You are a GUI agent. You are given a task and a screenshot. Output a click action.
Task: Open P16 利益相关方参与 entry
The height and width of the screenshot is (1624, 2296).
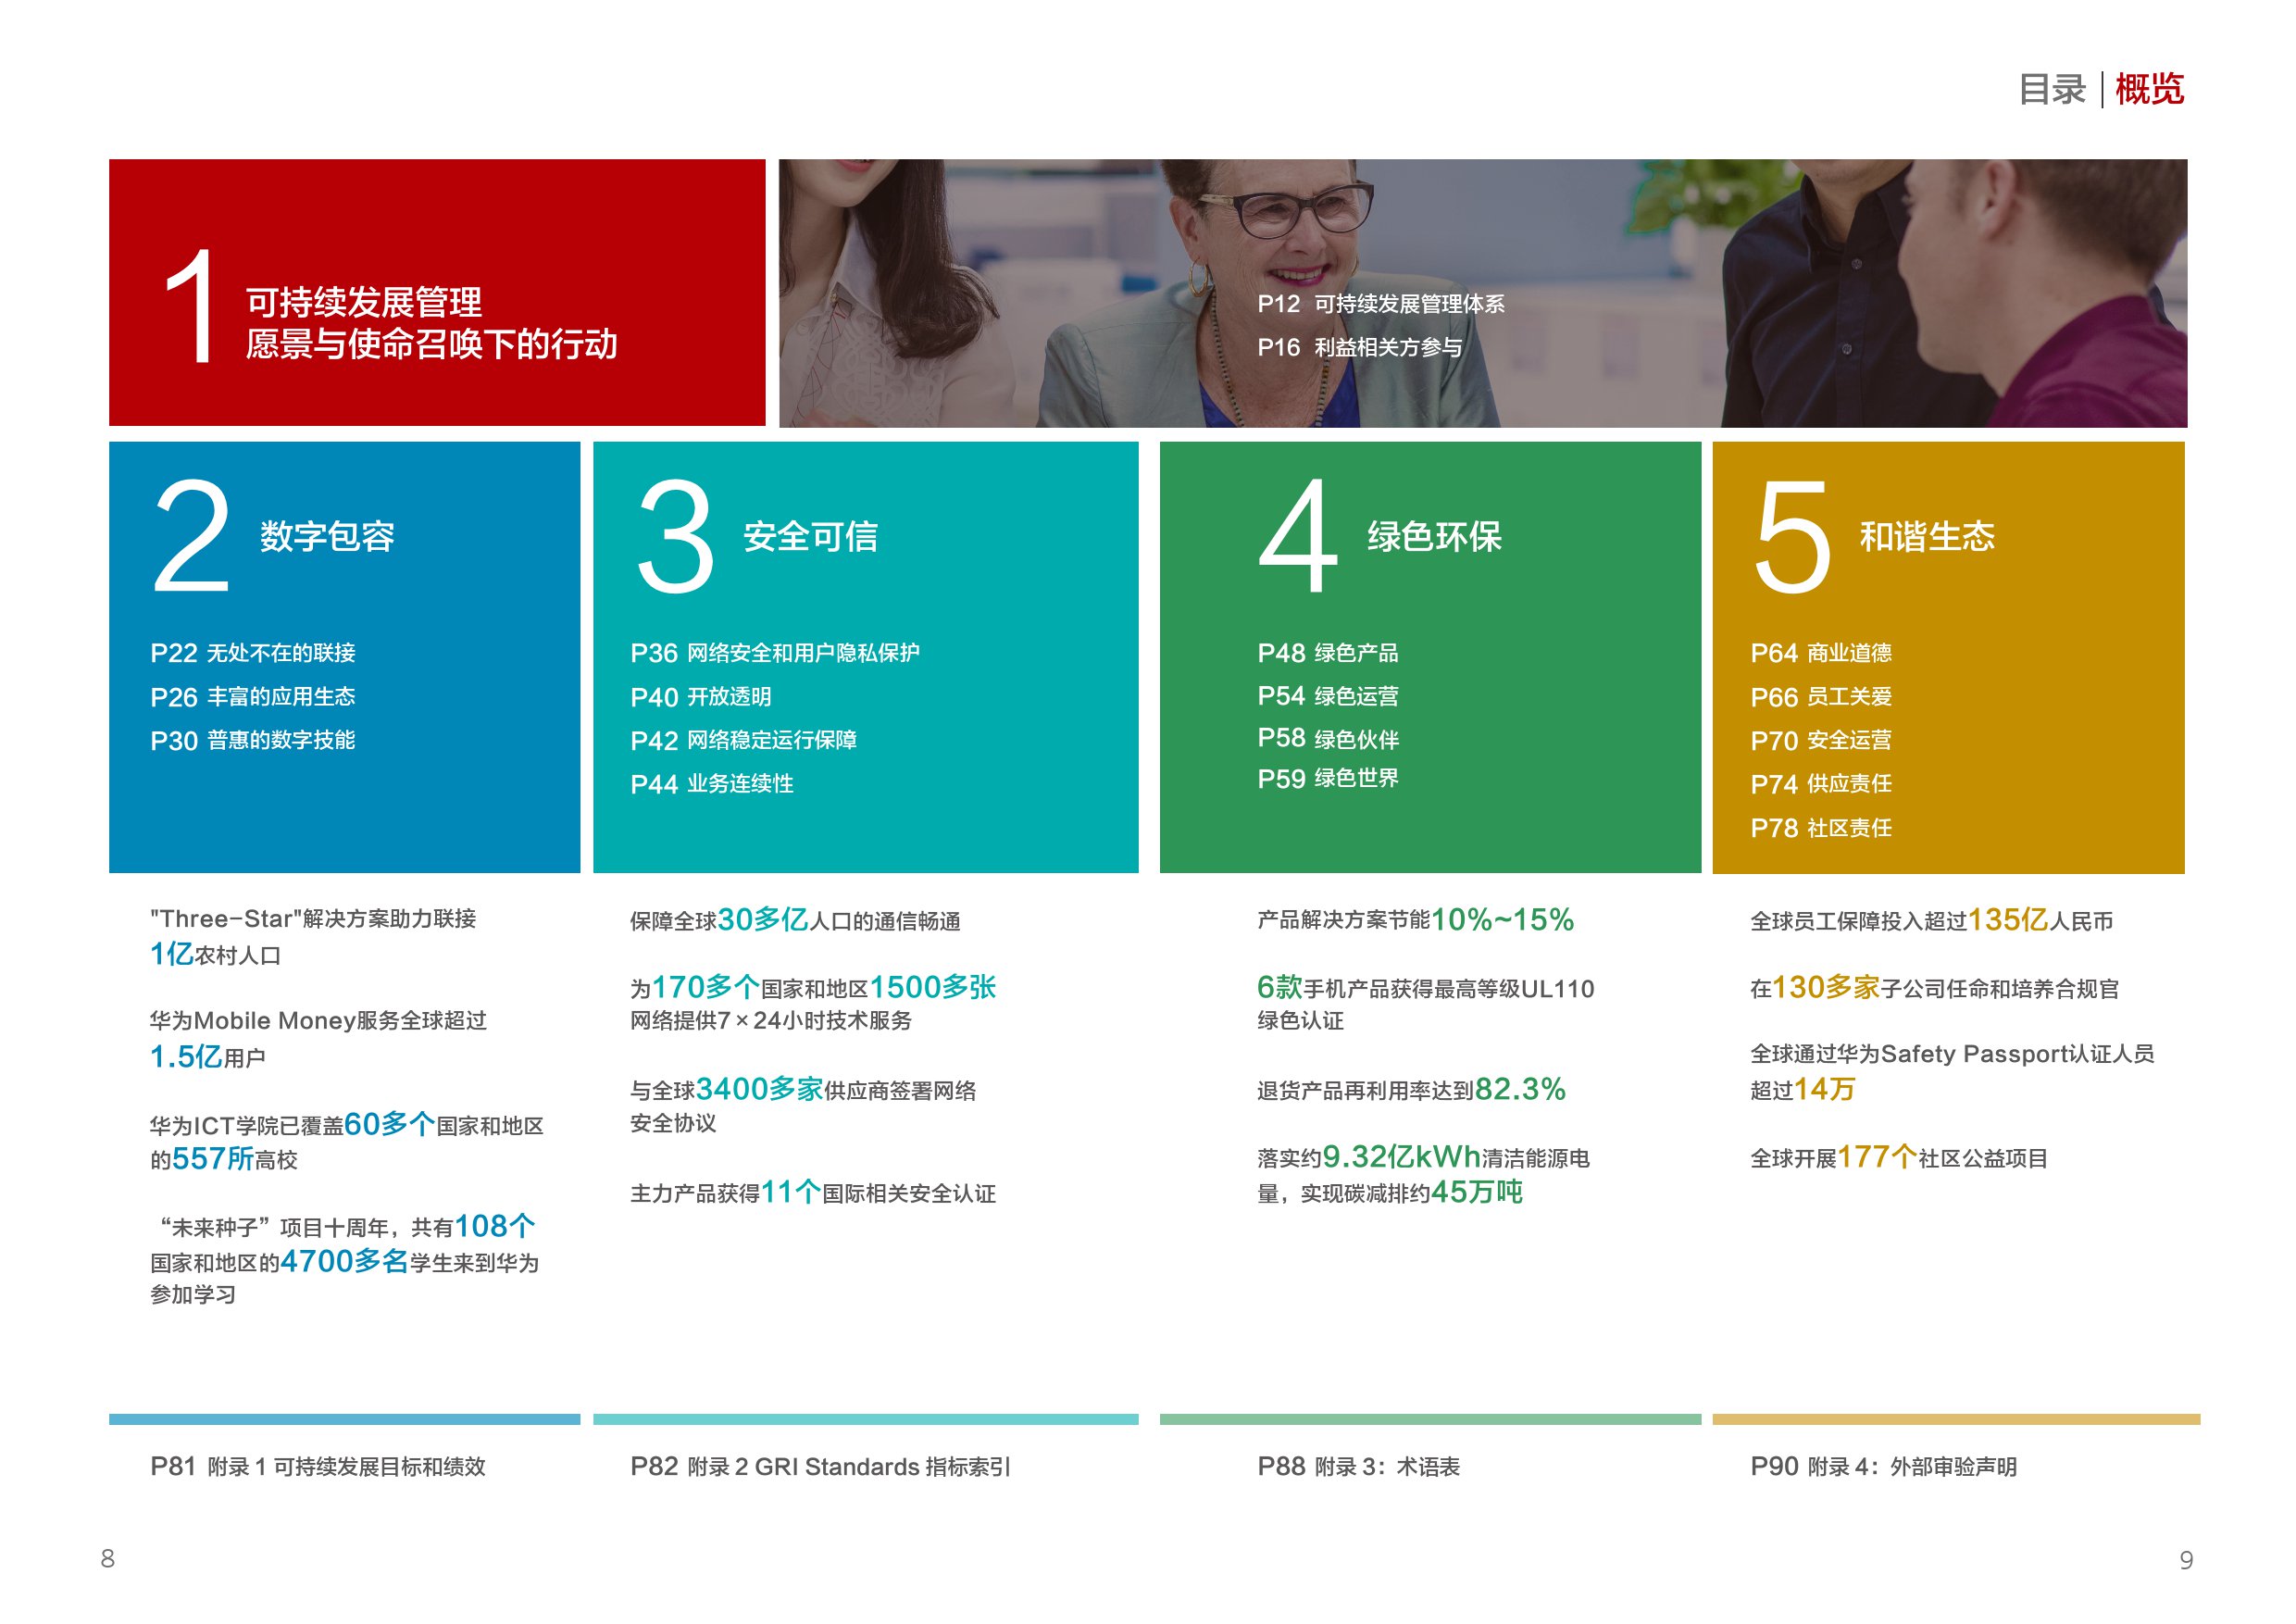point(1359,348)
